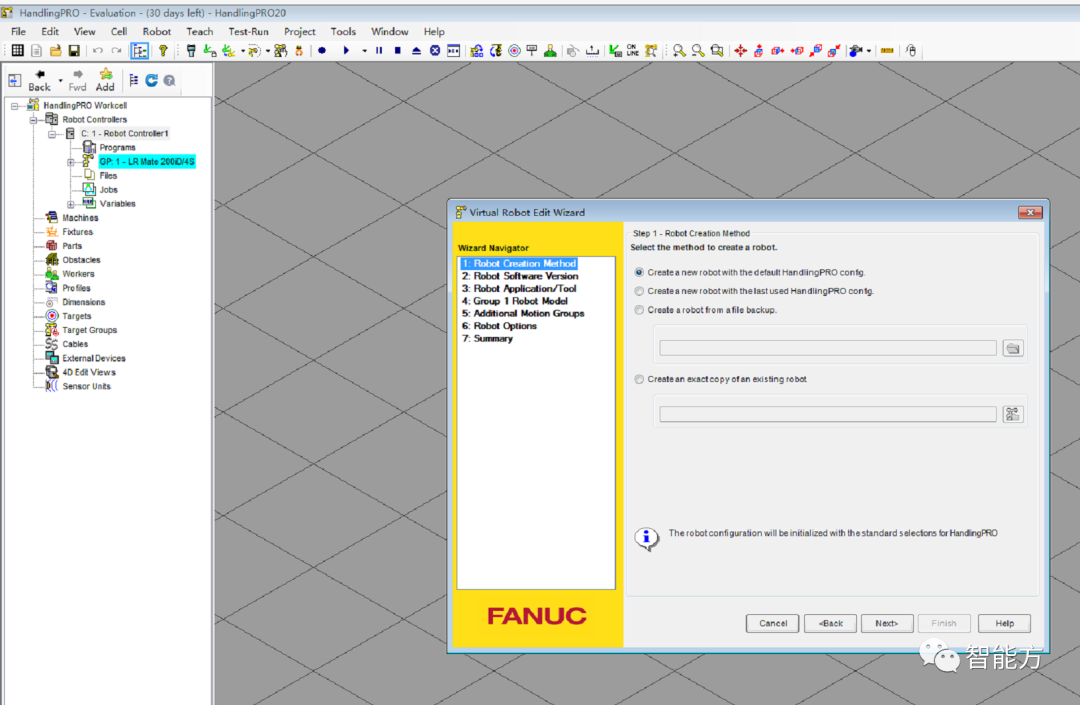The width and height of the screenshot is (1080, 705).
Task: Start recording with the record dot
Action: point(322,50)
